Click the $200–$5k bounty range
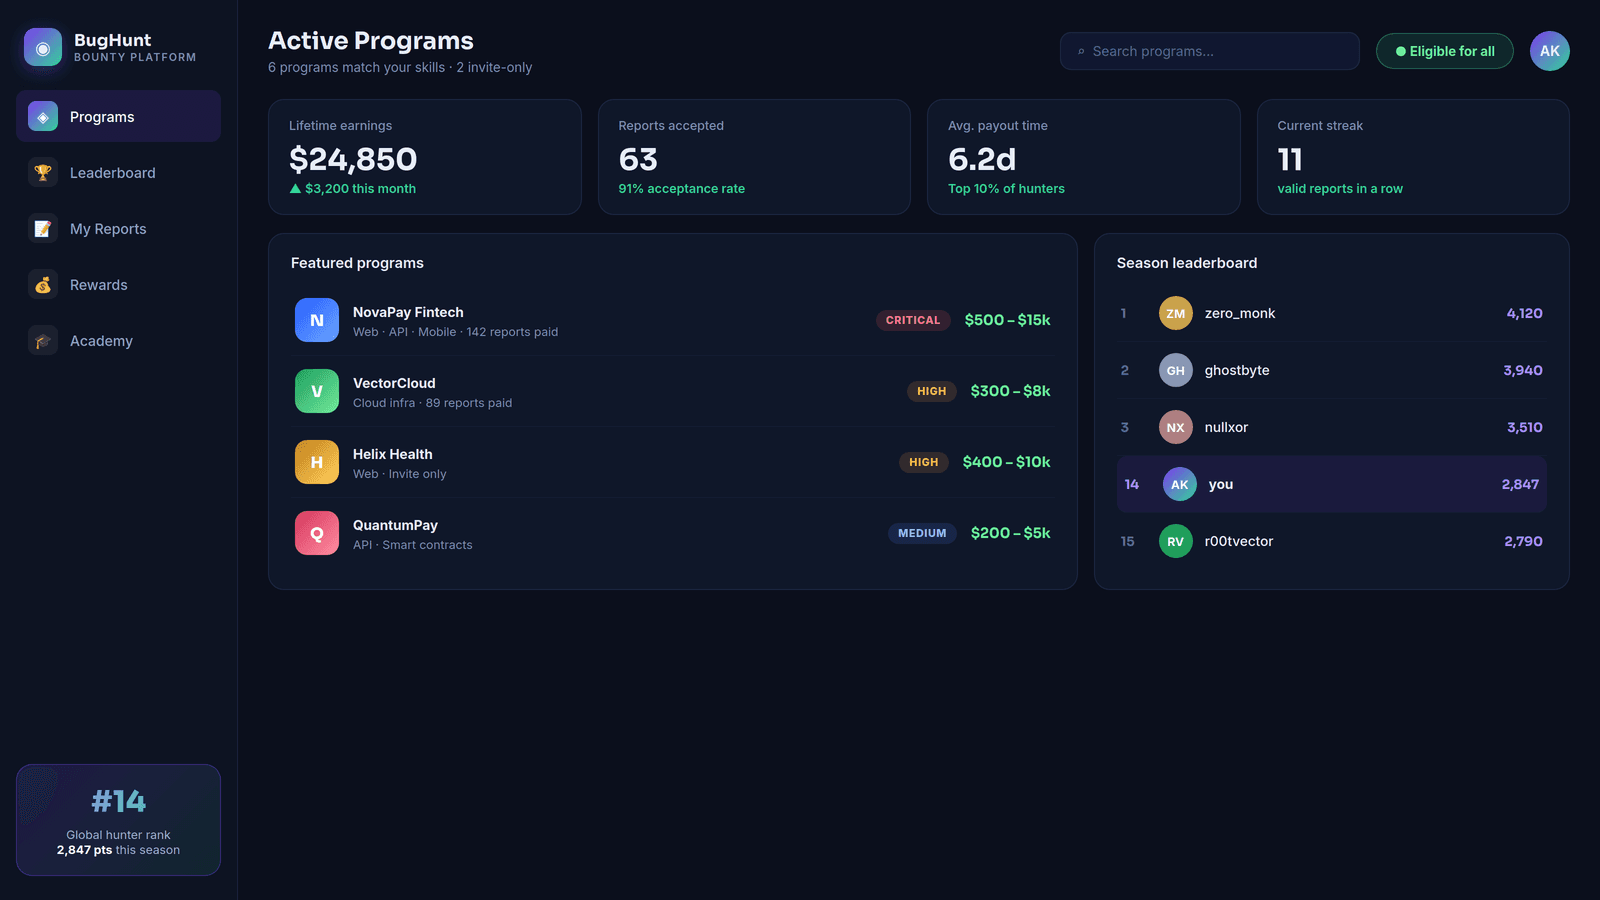Image resolution: width=1600 pixels, height=900 pixels. 1010,533
